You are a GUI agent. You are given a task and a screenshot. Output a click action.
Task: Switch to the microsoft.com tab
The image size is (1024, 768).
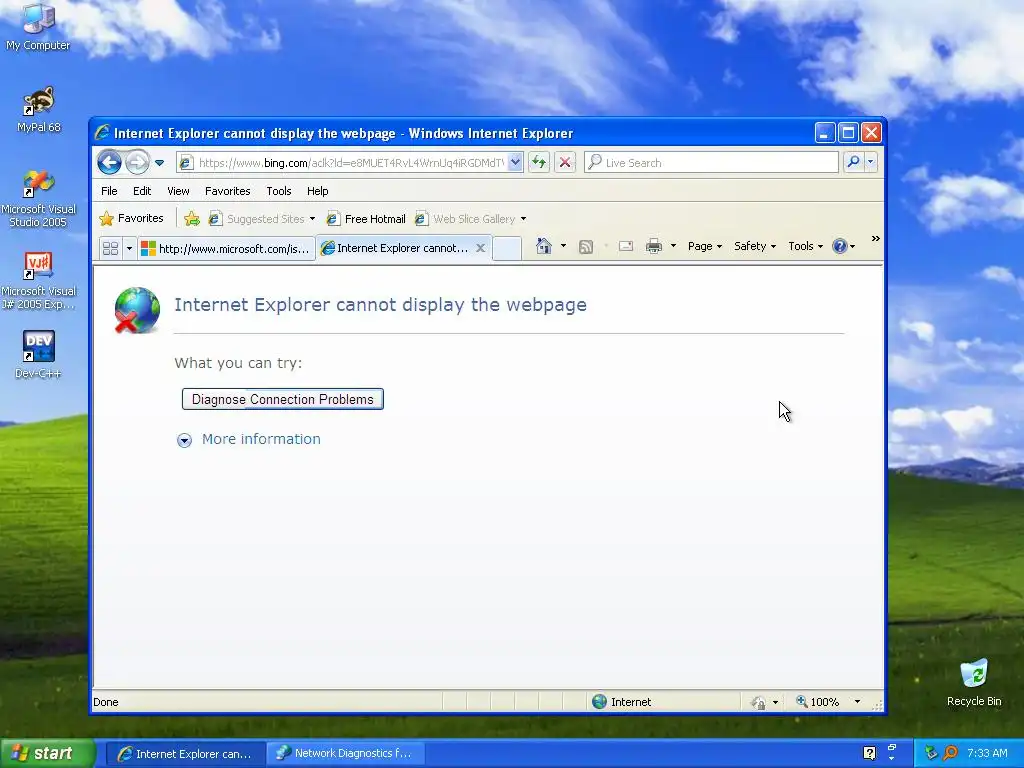tap(226, 248)
